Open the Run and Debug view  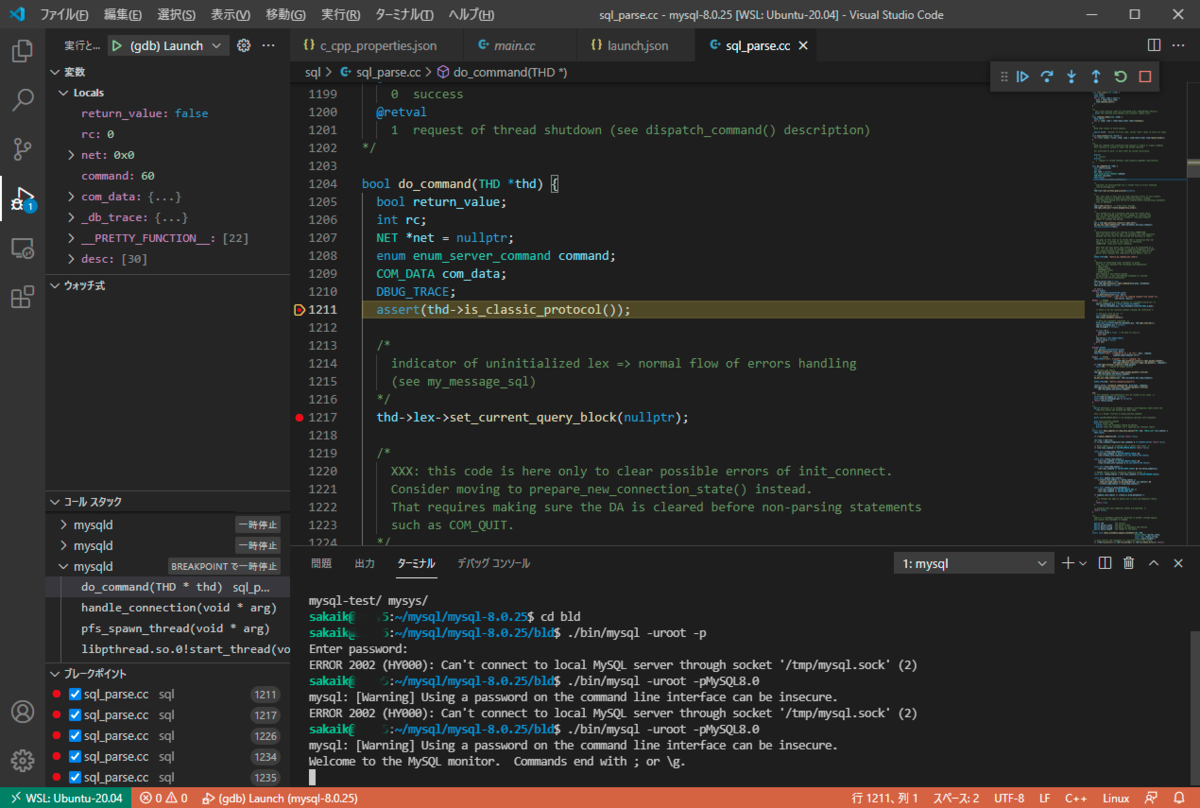tap(22, 198)
